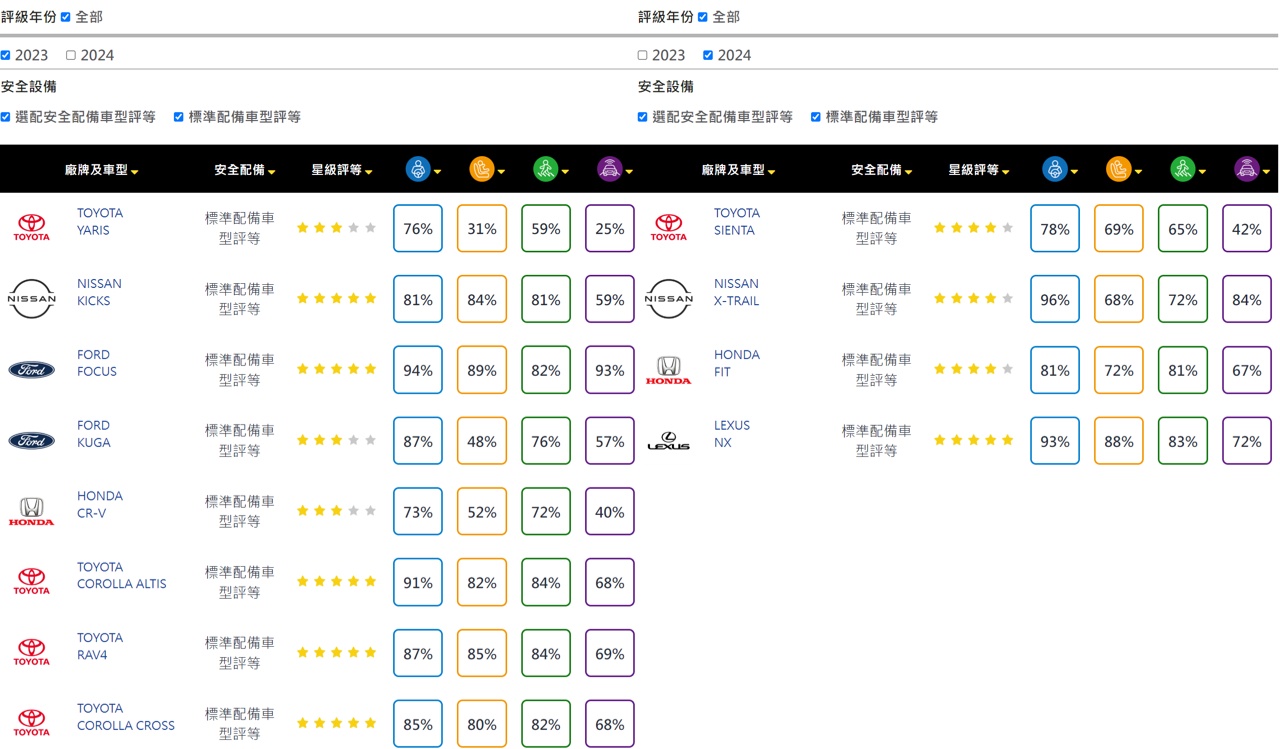
Task: Click Kuga 48% child score box
Action: pyautogui.click(x=482, y=441)
